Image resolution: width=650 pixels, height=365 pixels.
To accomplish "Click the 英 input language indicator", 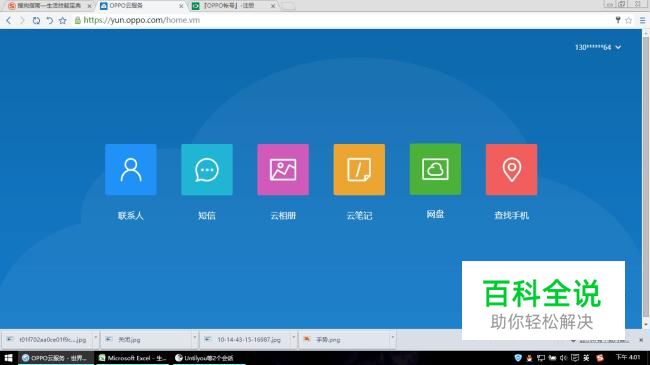I will 586,358.
